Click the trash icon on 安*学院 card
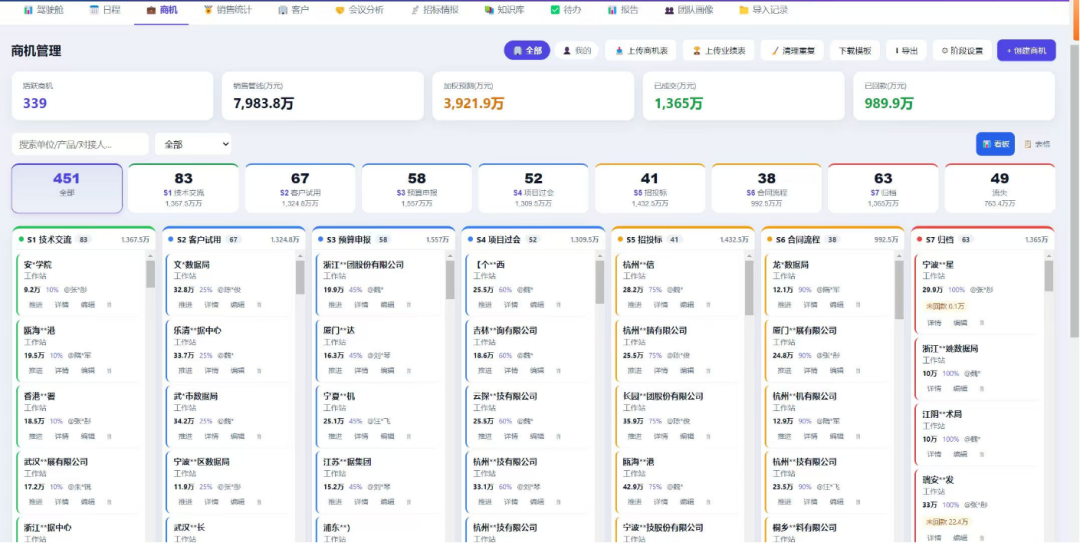Screen dimensions: 1080x543 pos(111,305)
